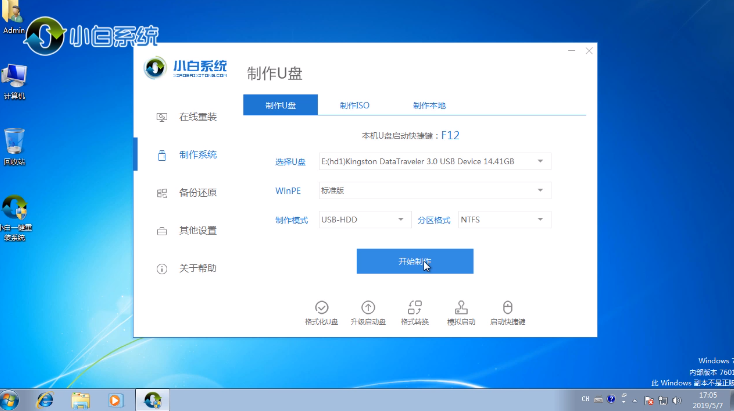
Task: Open the 格式转换 tool
Action: tap(414, 309)
